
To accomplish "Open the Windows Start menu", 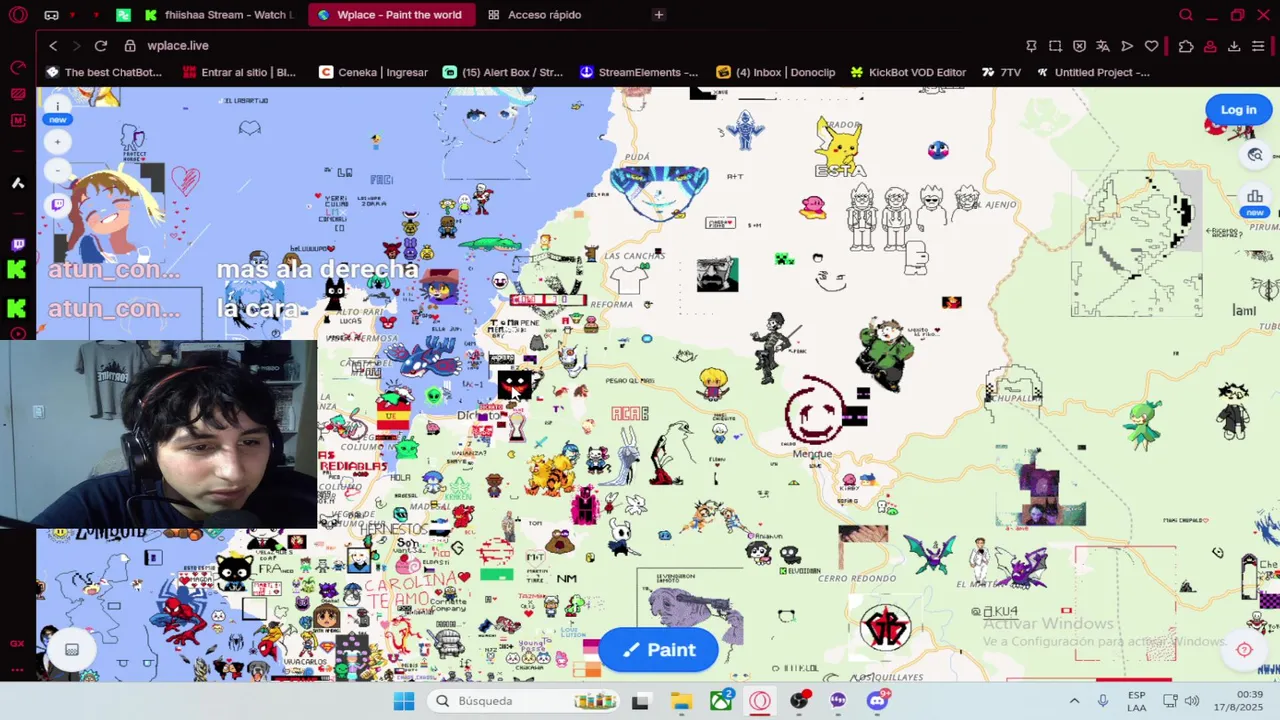I will click(404, 701).
